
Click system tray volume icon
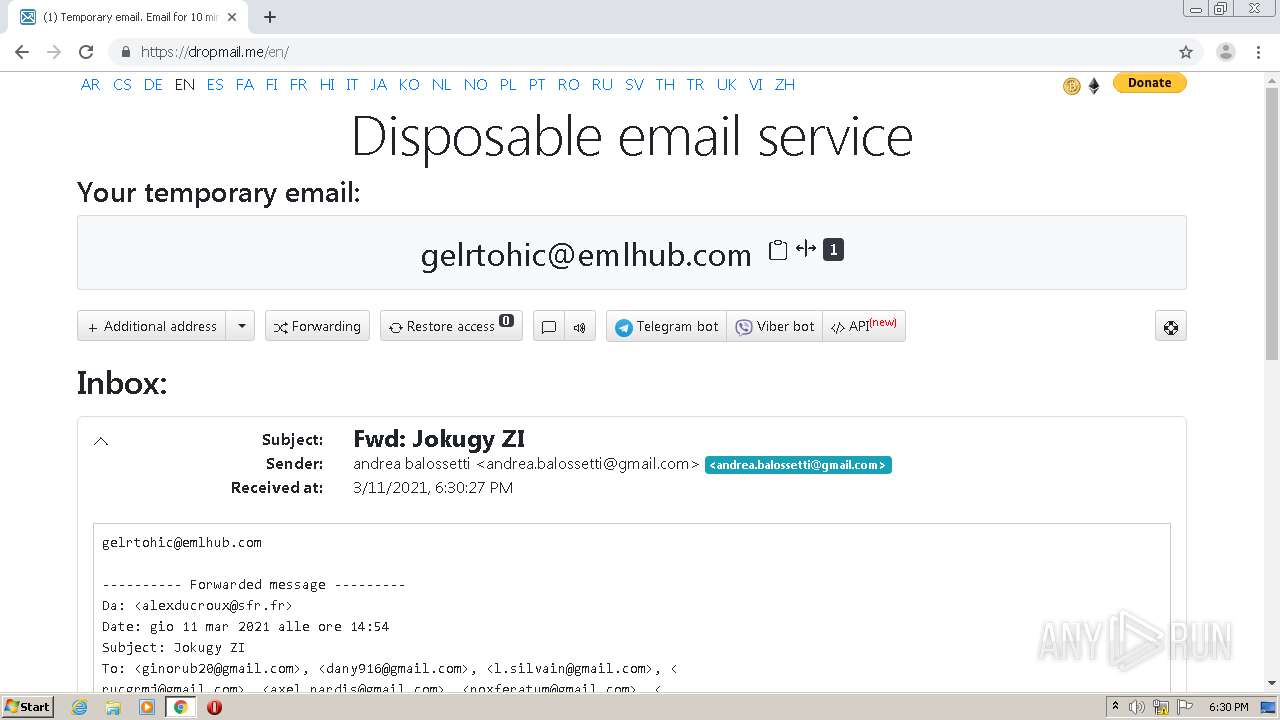1137,707
